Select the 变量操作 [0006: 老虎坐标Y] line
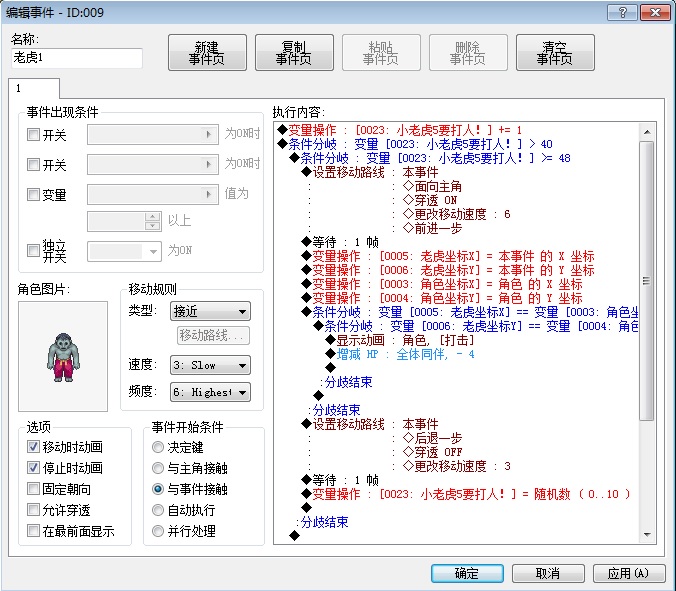The width and height of the screenshot is (676, 591). (448, 270)
